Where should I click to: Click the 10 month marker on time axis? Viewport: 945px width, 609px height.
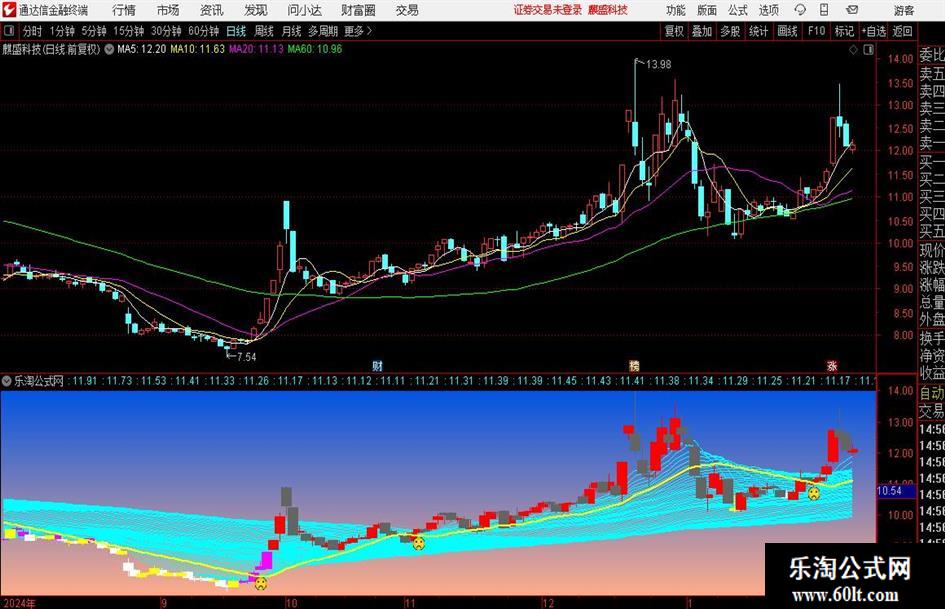pyautogui.click(x=292, y=603)
